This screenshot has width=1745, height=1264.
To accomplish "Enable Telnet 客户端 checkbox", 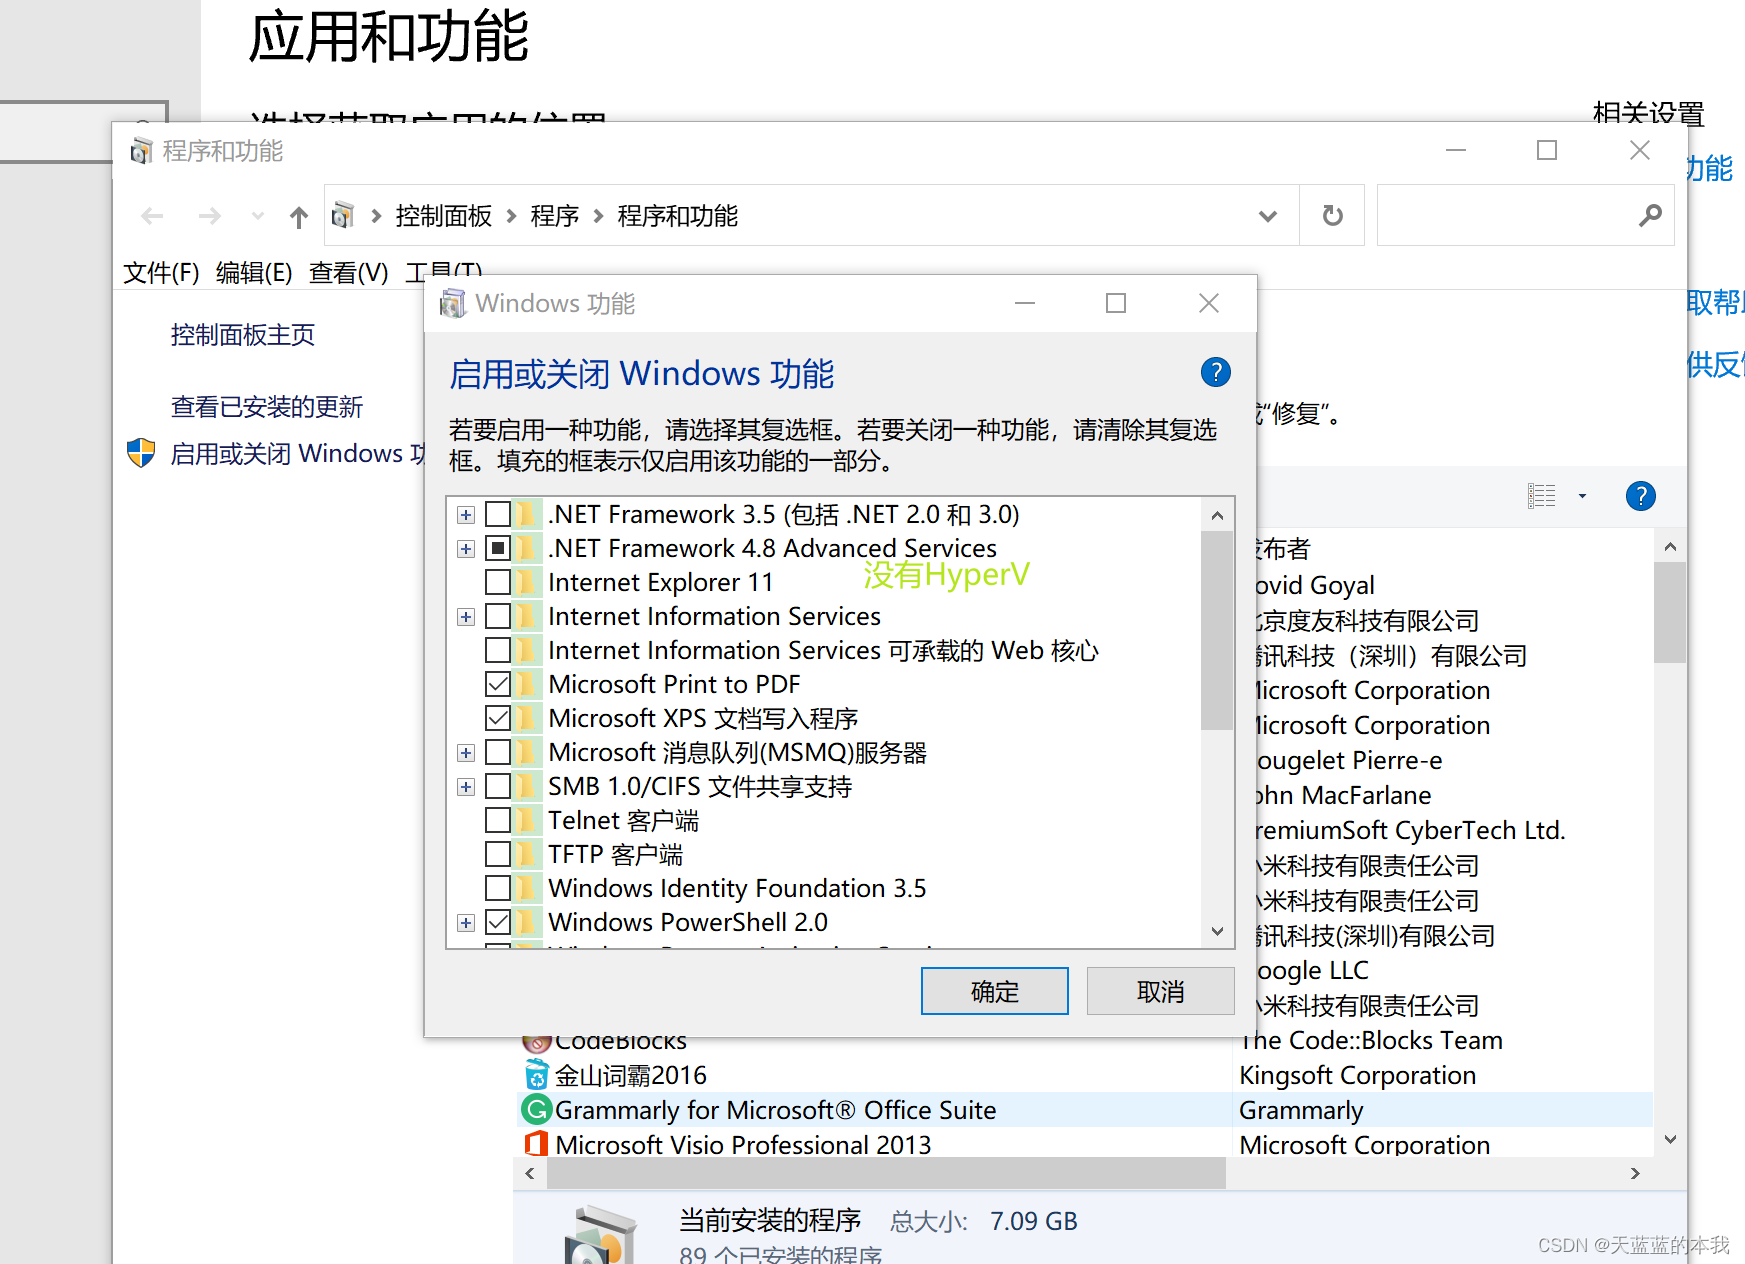I will [498, 820].
